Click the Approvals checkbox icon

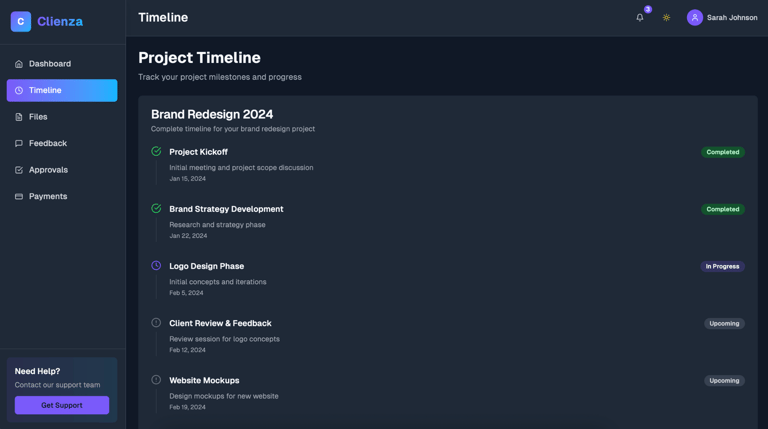coord(19,170)
